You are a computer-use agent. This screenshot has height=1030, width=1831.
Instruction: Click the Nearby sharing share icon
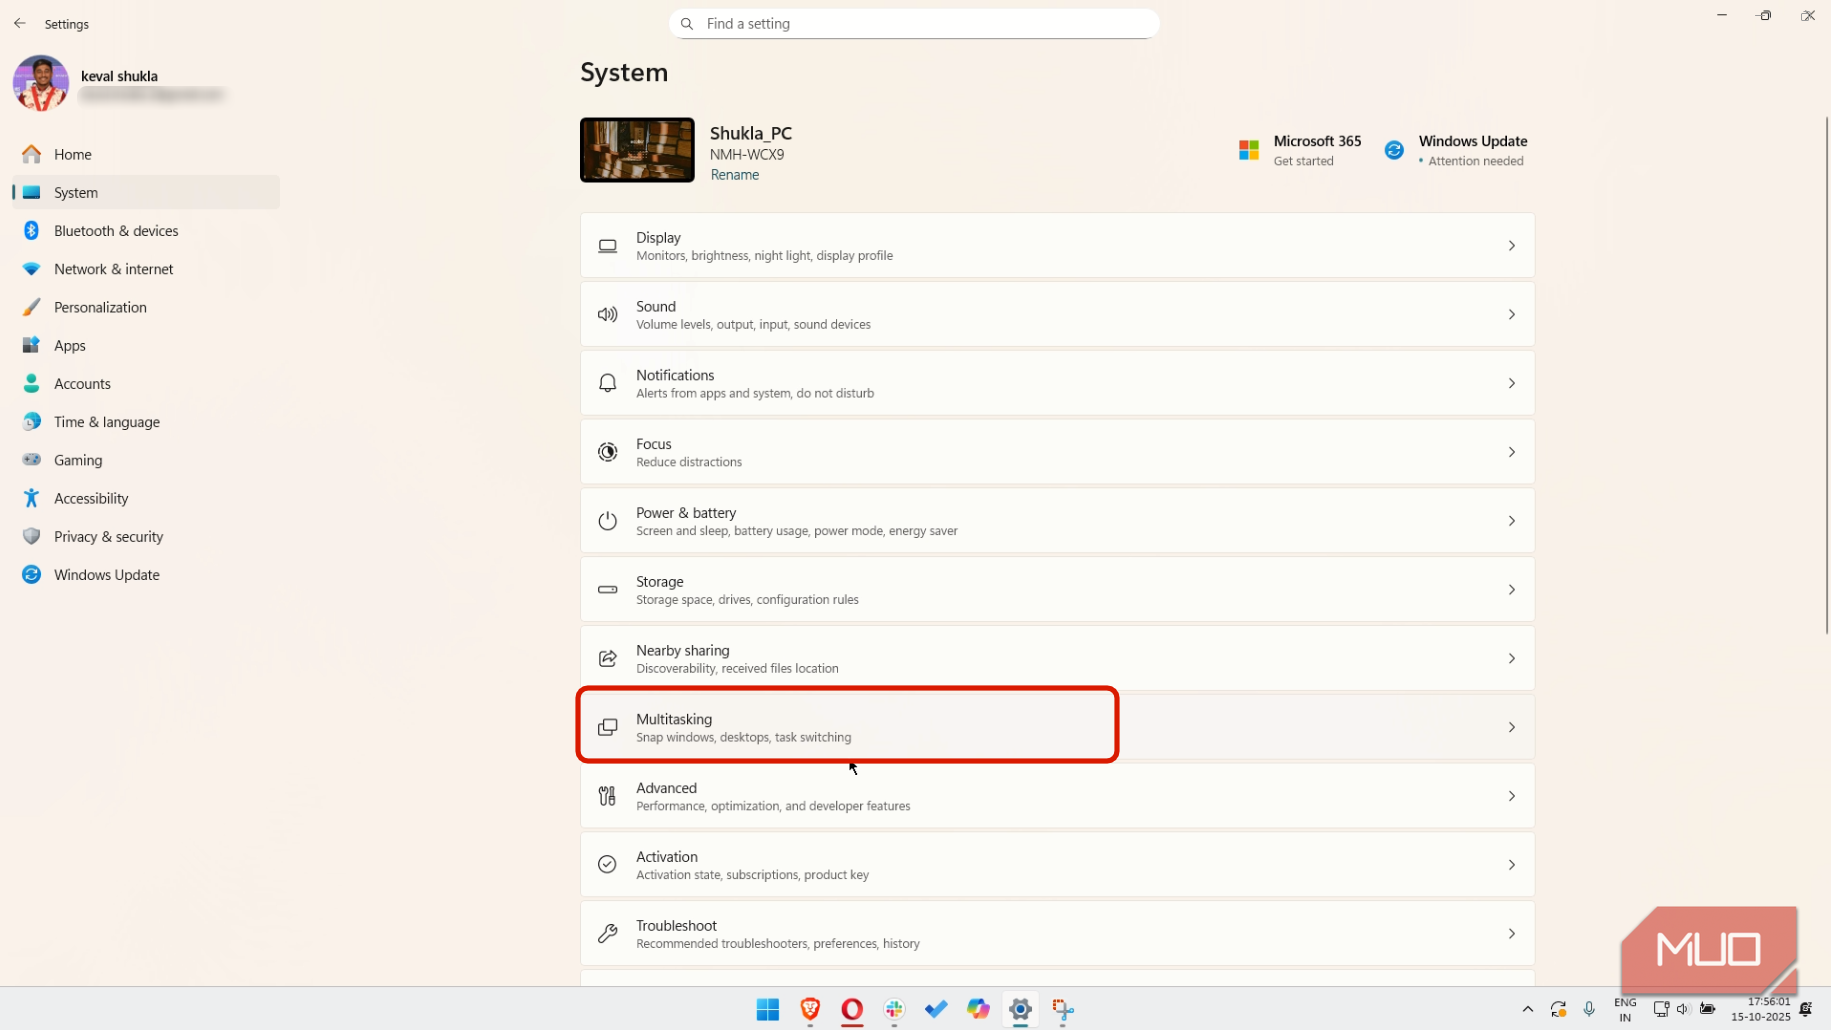coord(607,658)
